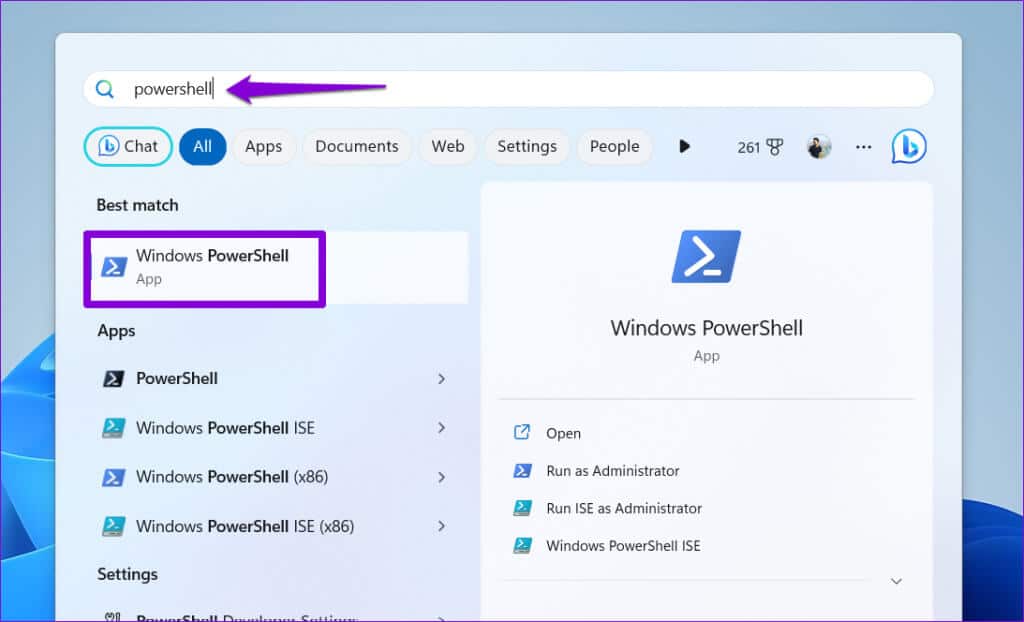
Task: Open the user profile avatar
Action: (x=819, y=147)
